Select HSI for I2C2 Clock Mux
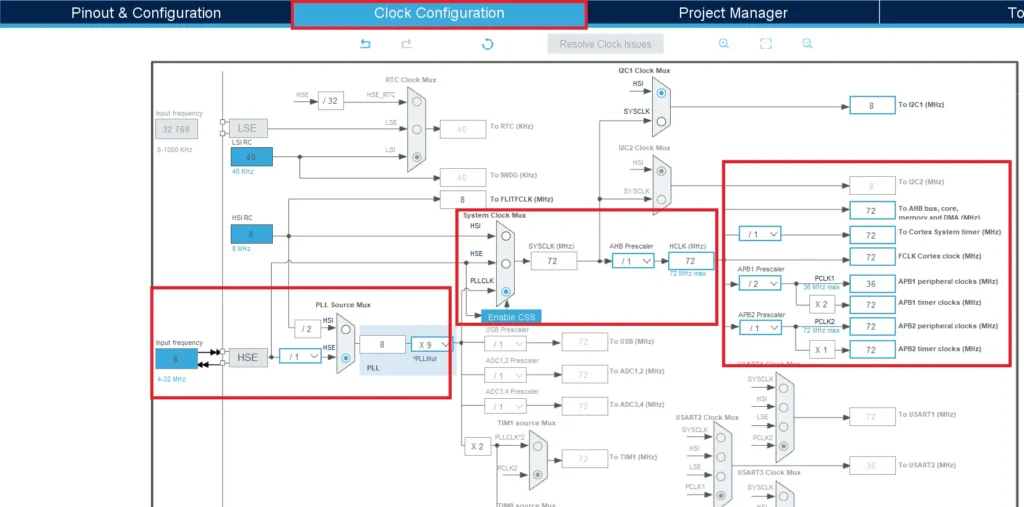 [662, 171]
